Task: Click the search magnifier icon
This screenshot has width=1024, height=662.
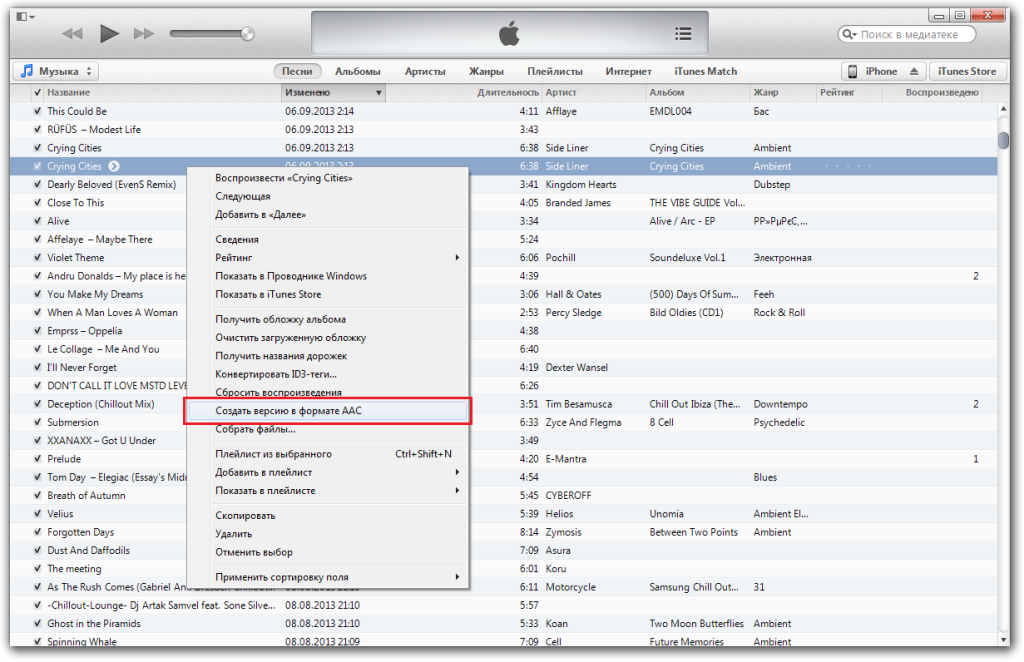Action: (x=850, y=35)
